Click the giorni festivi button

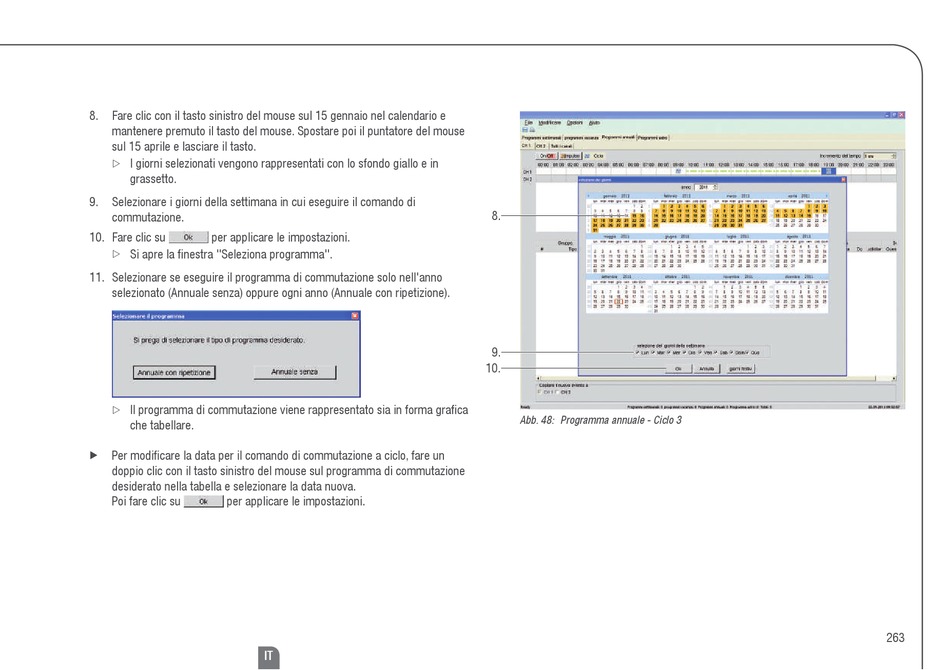click(x=740, y=368)
